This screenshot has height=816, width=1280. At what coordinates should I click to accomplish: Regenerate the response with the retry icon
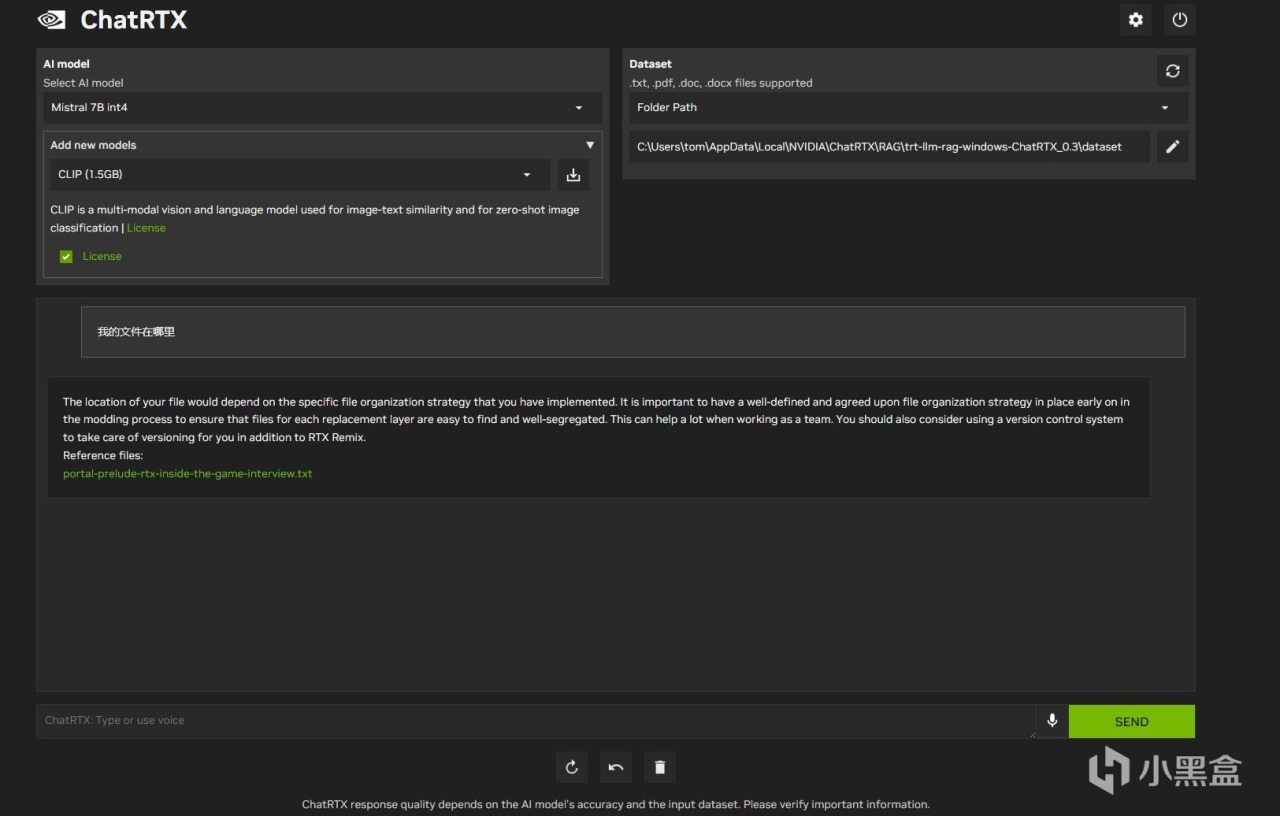pyautogui.click(x=572, y=767)
